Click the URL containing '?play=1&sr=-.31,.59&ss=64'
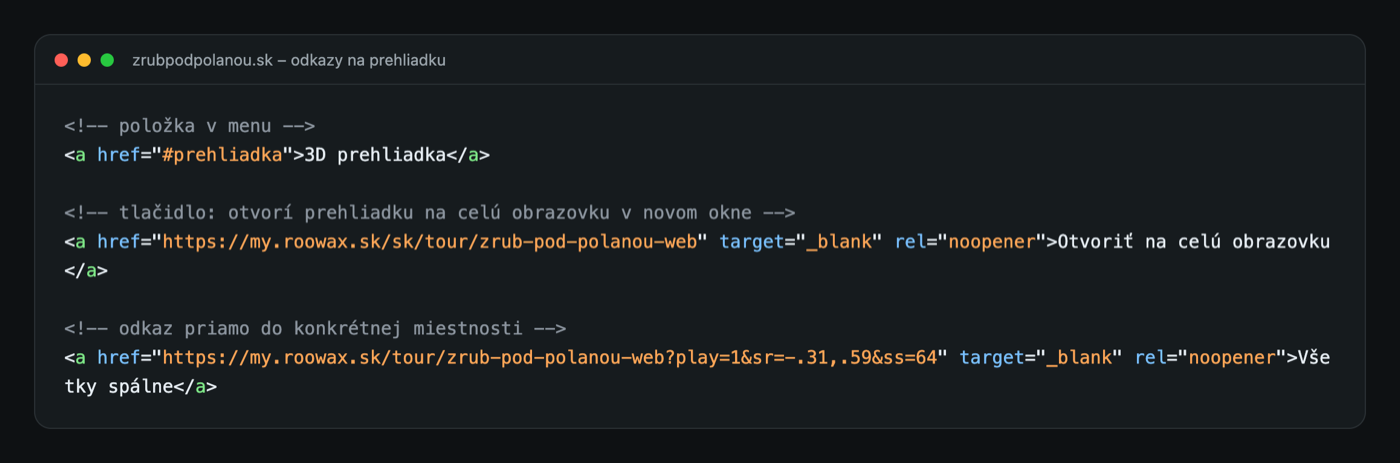 coord(554,357)
